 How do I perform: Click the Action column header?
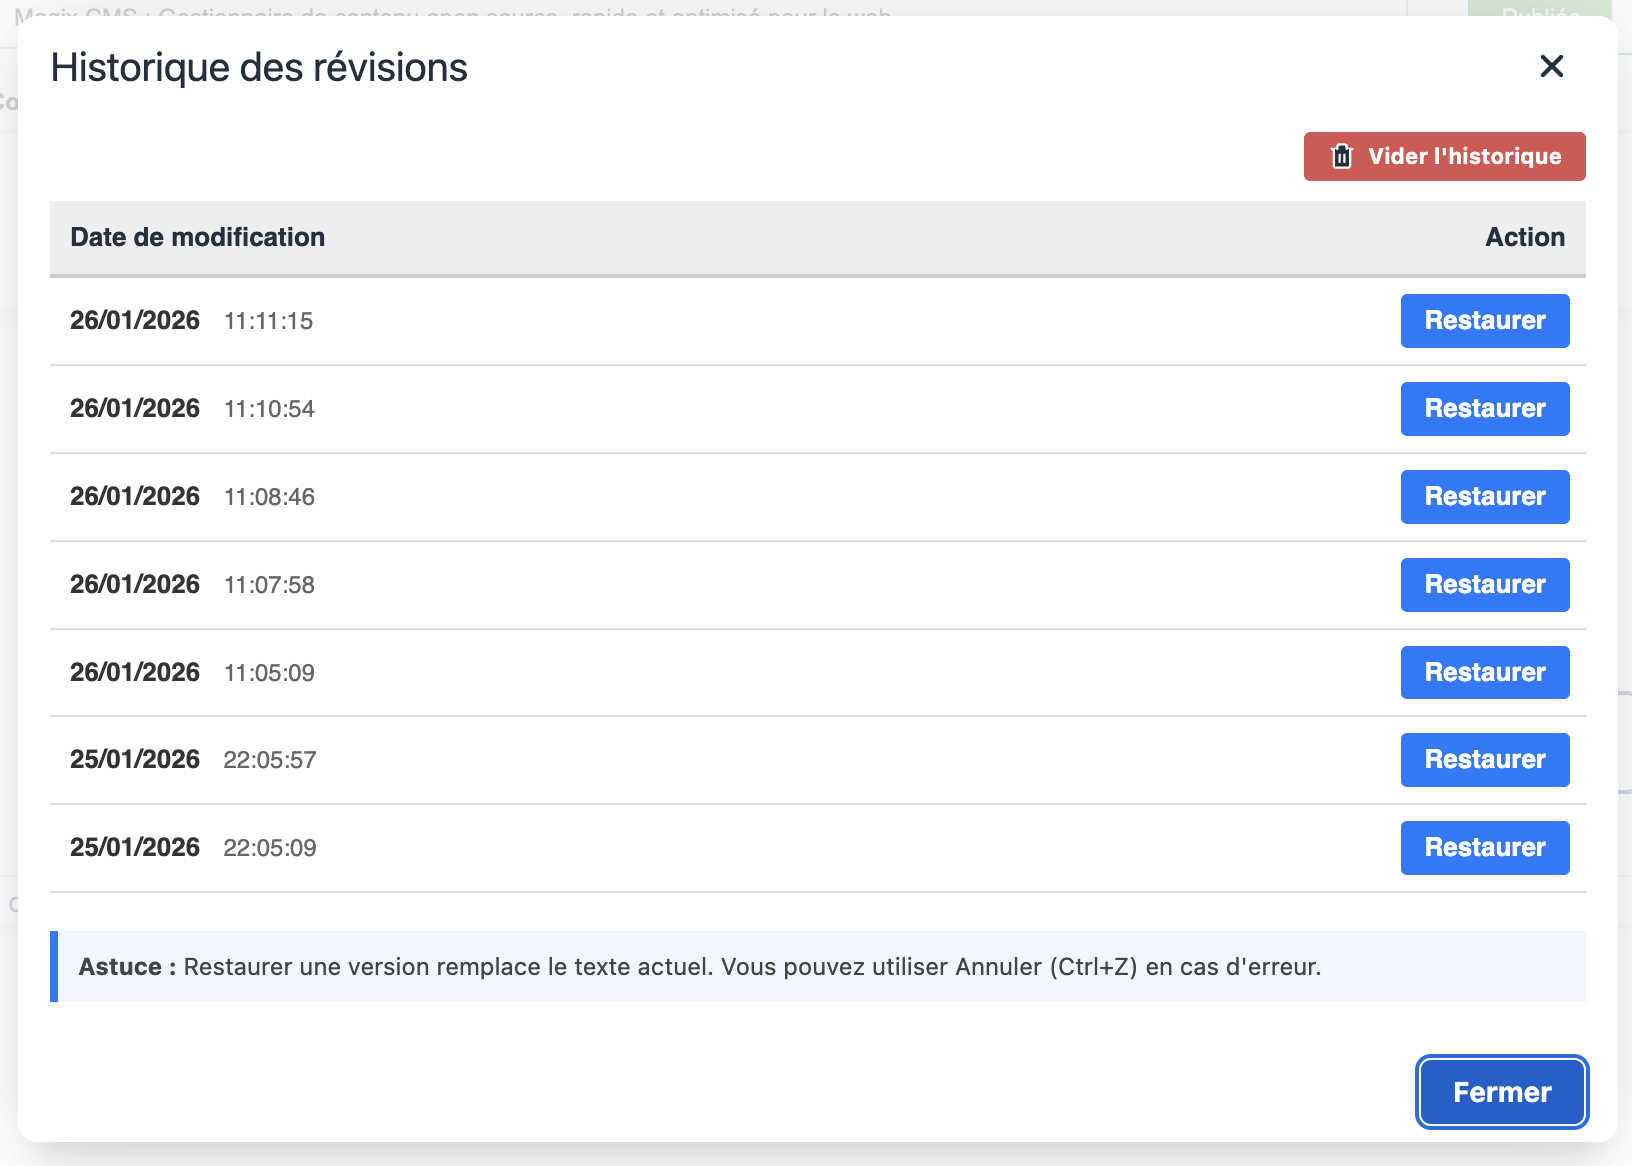pos(1524,237)
